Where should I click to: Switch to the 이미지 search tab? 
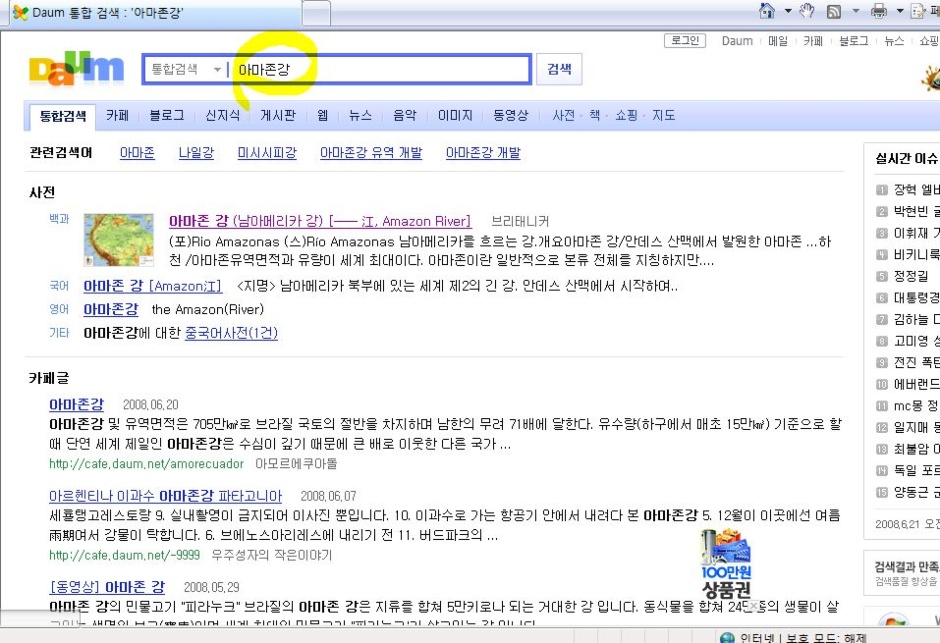[x=455, y=115]
